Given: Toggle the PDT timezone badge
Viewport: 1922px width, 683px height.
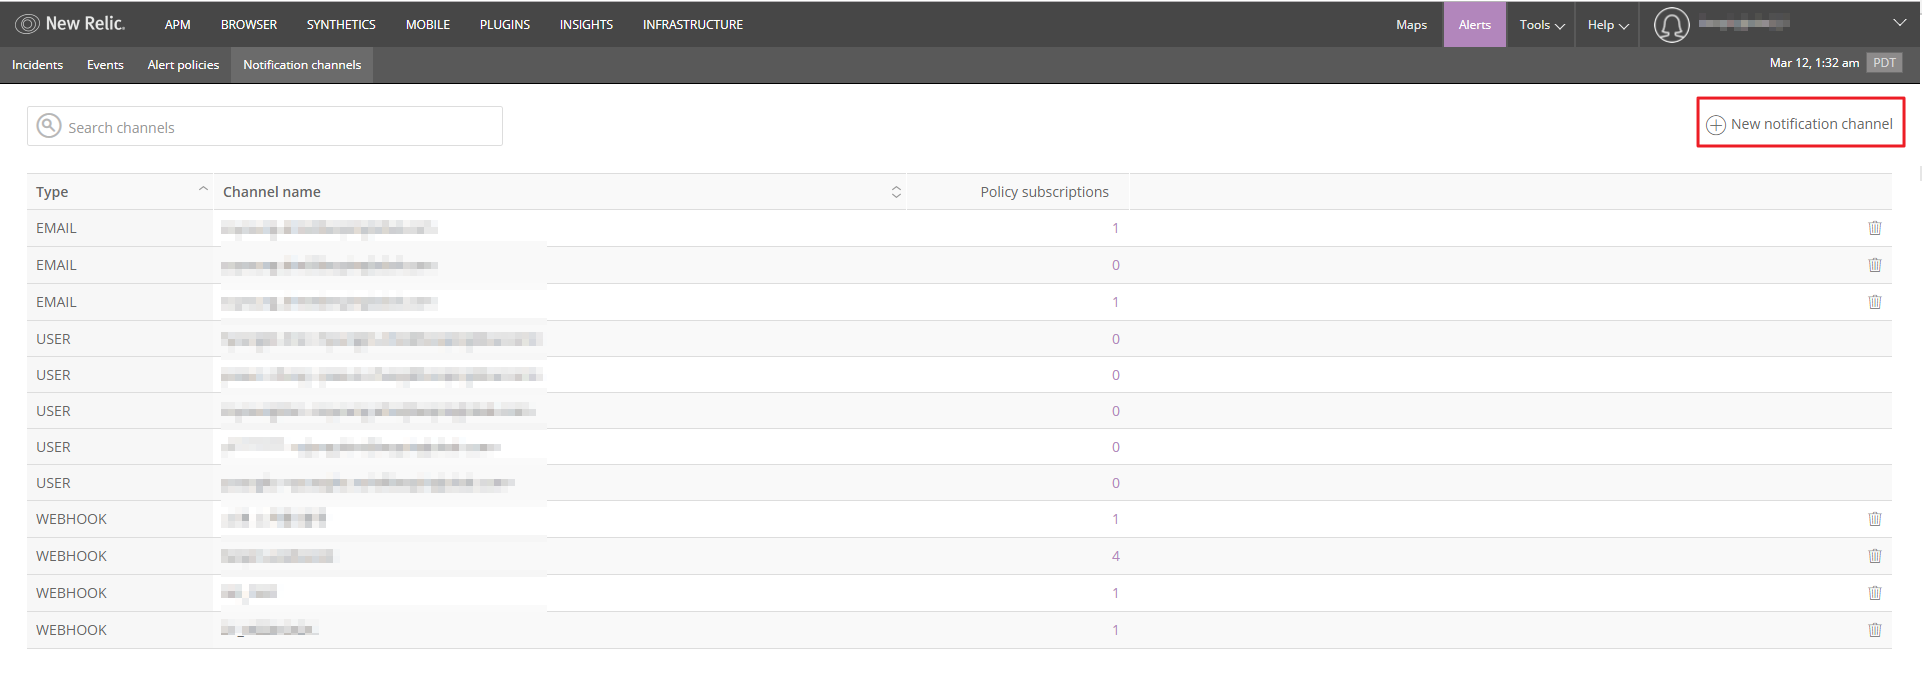Looking at the screenshot, I should coord(1884,63).
